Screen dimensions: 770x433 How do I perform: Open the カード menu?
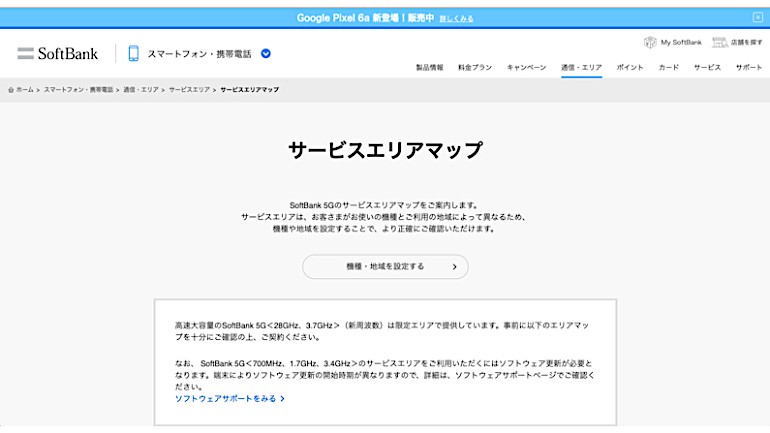(x=668, y=67)
